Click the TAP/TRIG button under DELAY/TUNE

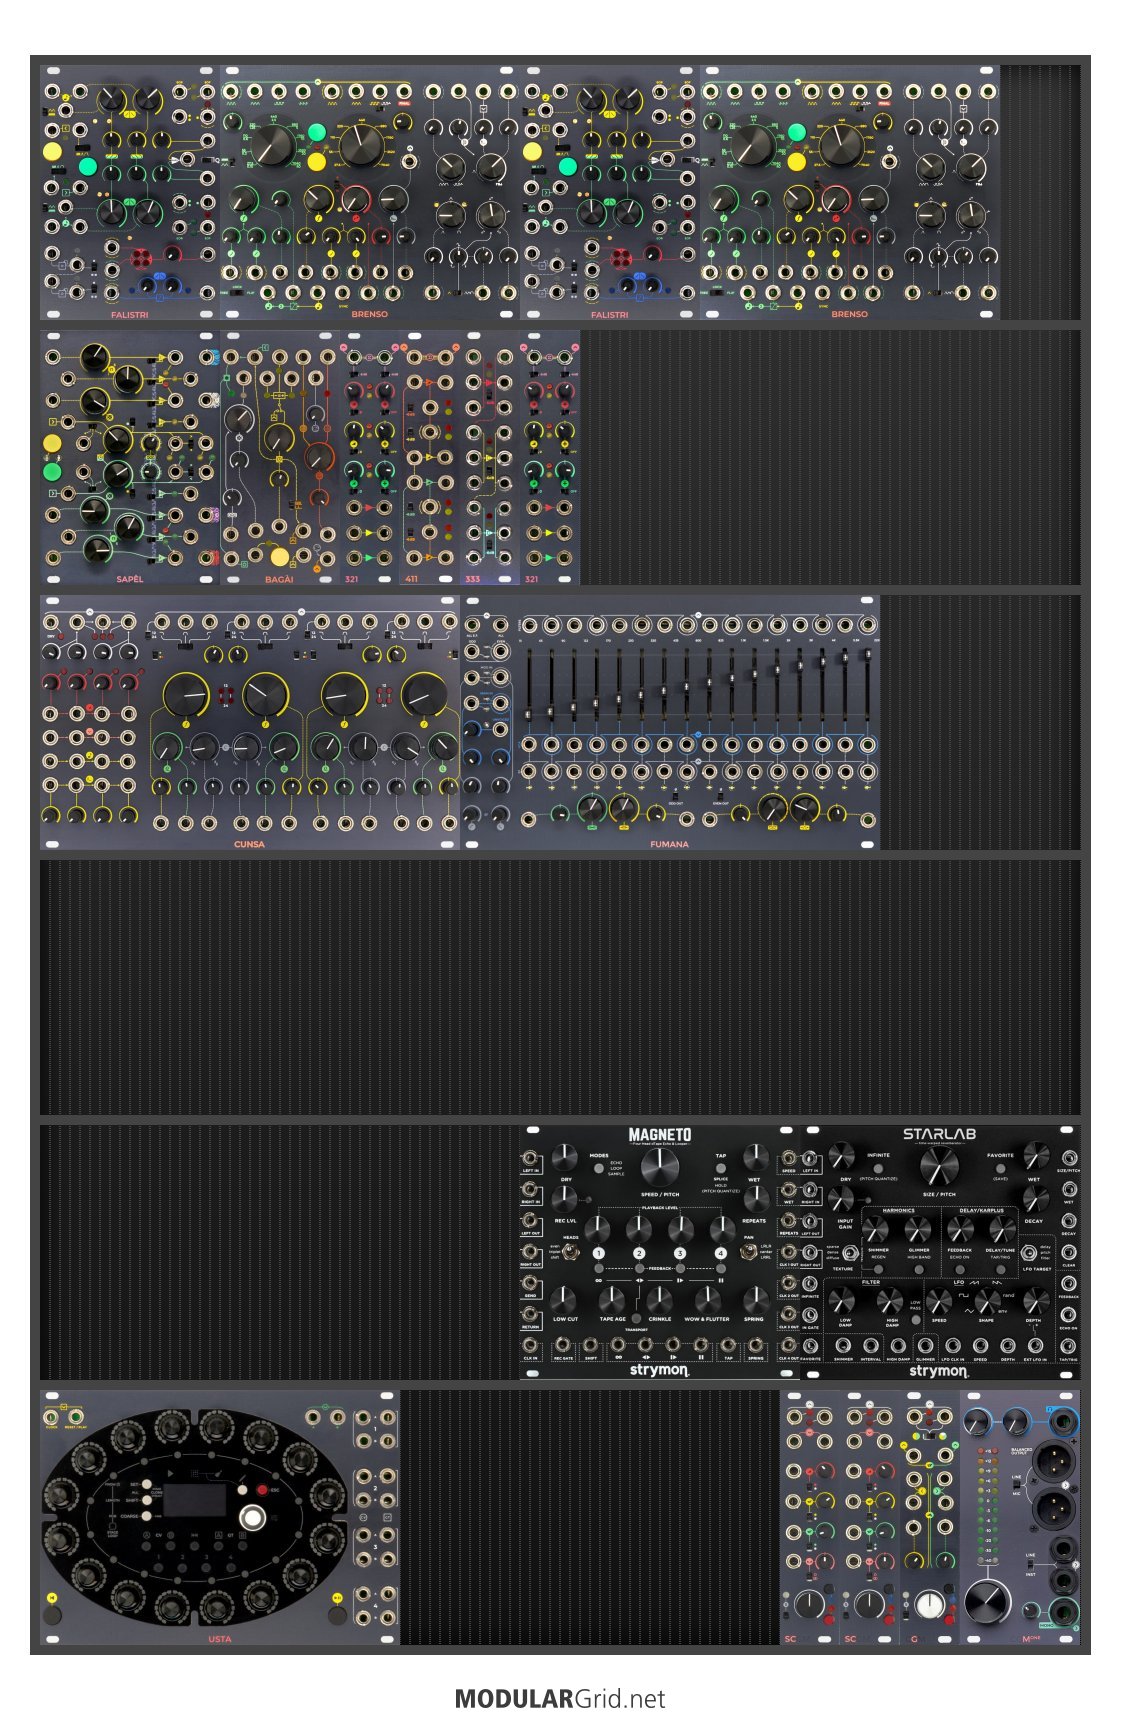point(1000,1270)
